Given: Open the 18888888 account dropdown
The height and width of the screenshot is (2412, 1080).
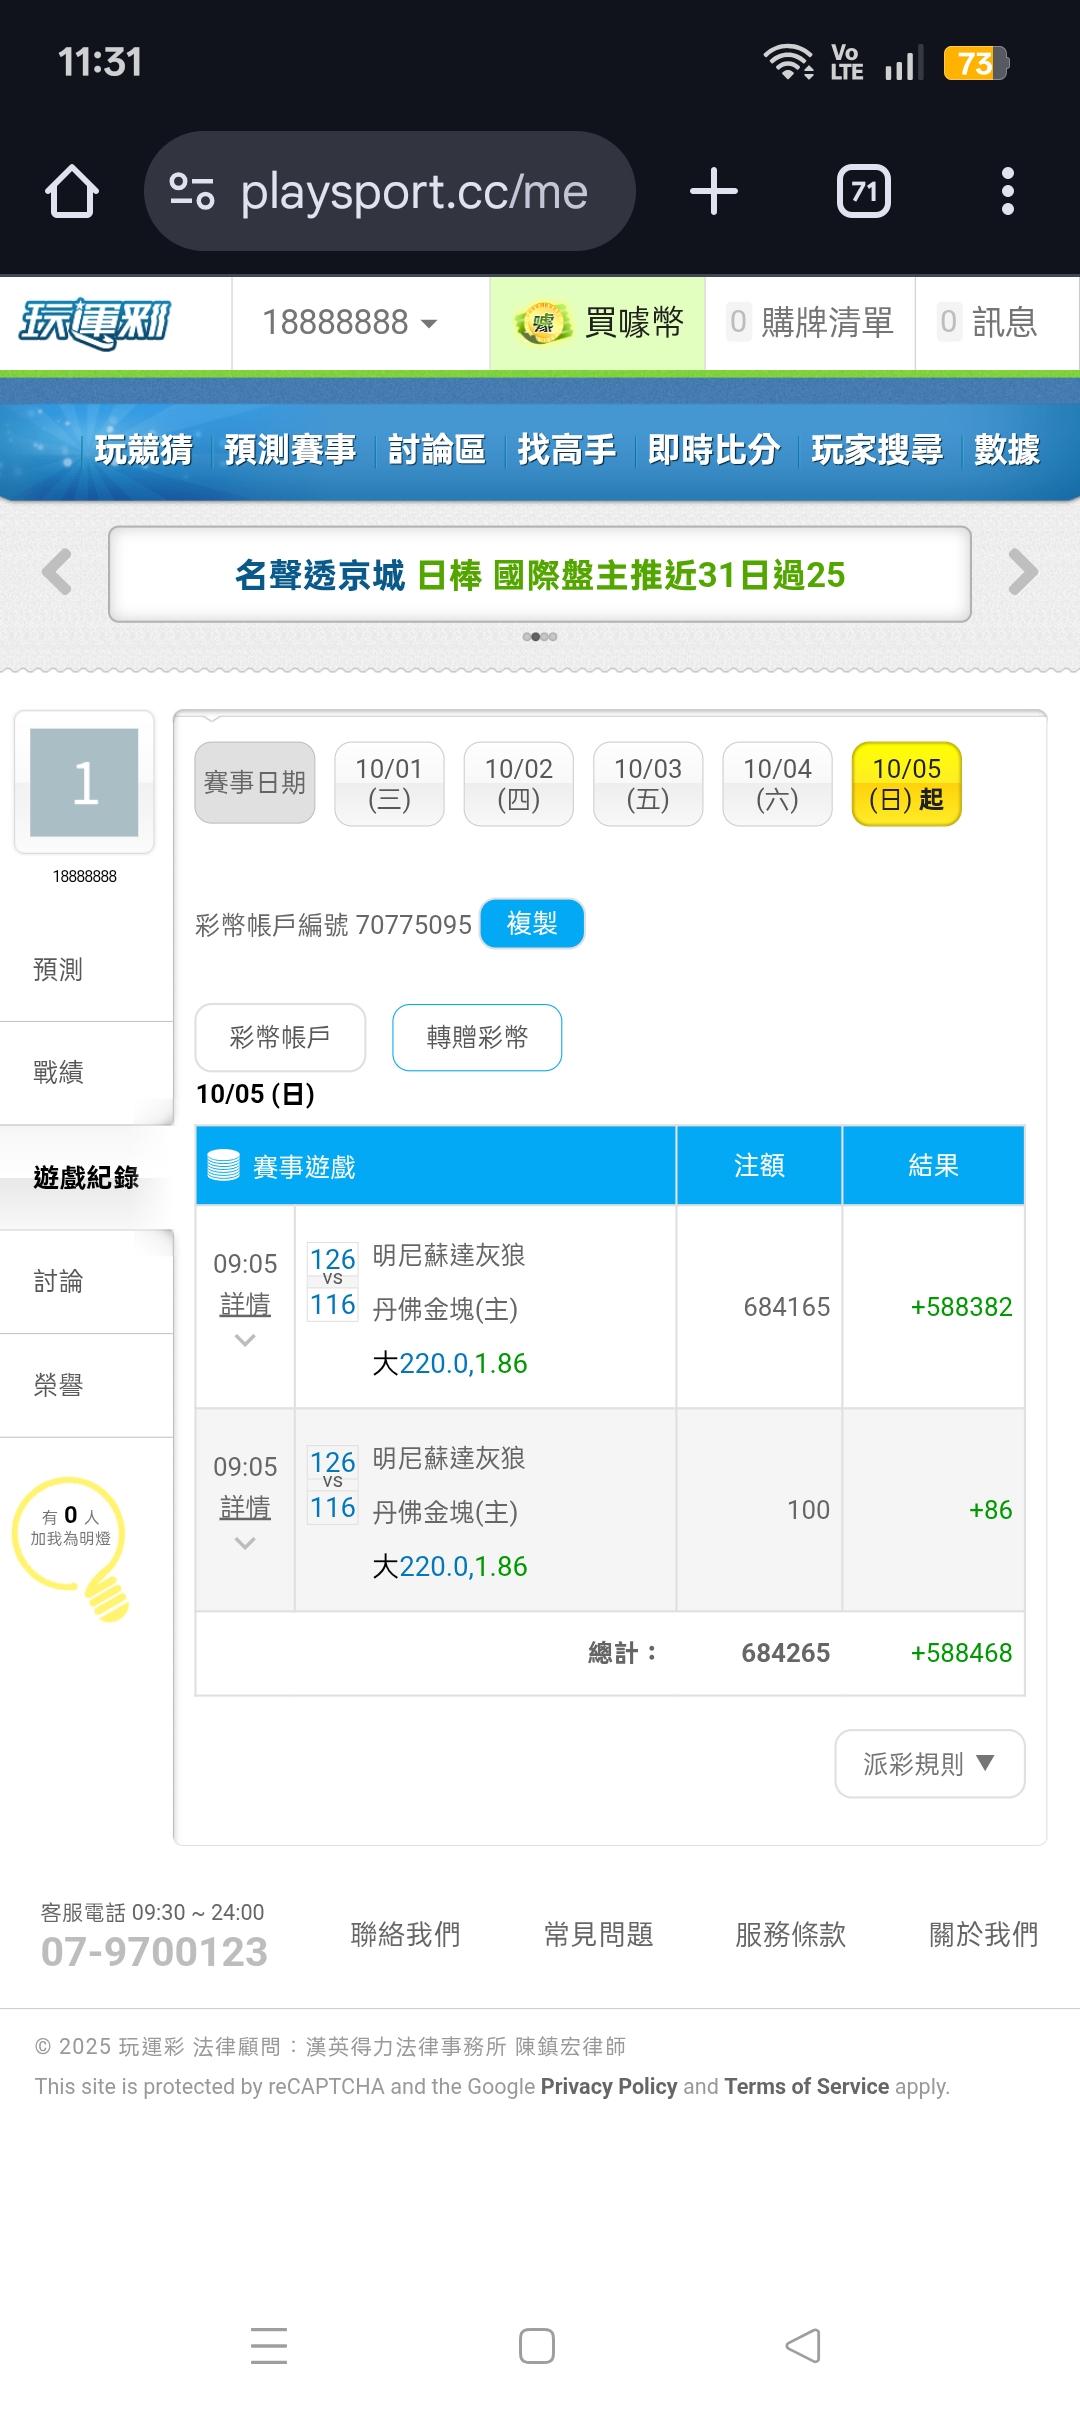Looking at the screenshot, I should coord(350,323).
